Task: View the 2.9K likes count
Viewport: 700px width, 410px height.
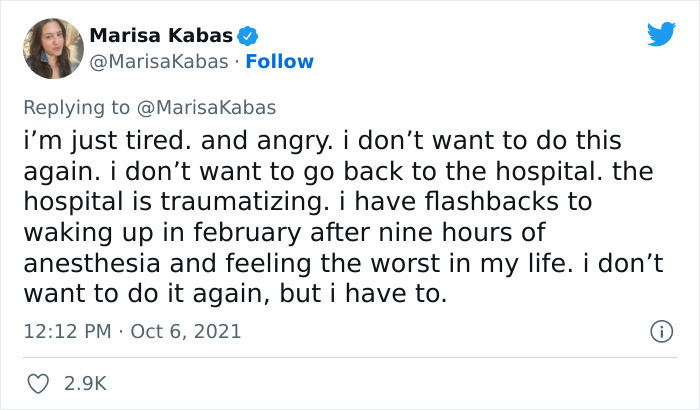Action: point(85,383)
